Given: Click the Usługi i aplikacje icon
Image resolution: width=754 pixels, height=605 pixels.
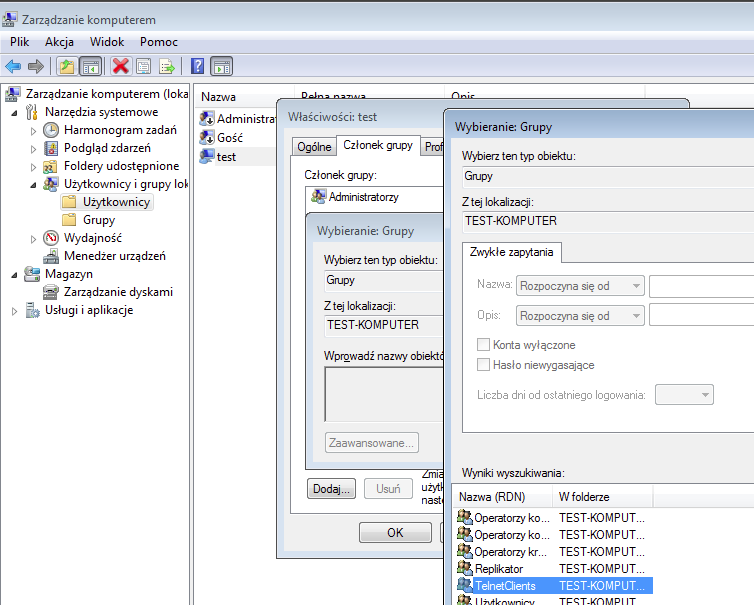Looking at the screenshot, I should tap(32, 310).
